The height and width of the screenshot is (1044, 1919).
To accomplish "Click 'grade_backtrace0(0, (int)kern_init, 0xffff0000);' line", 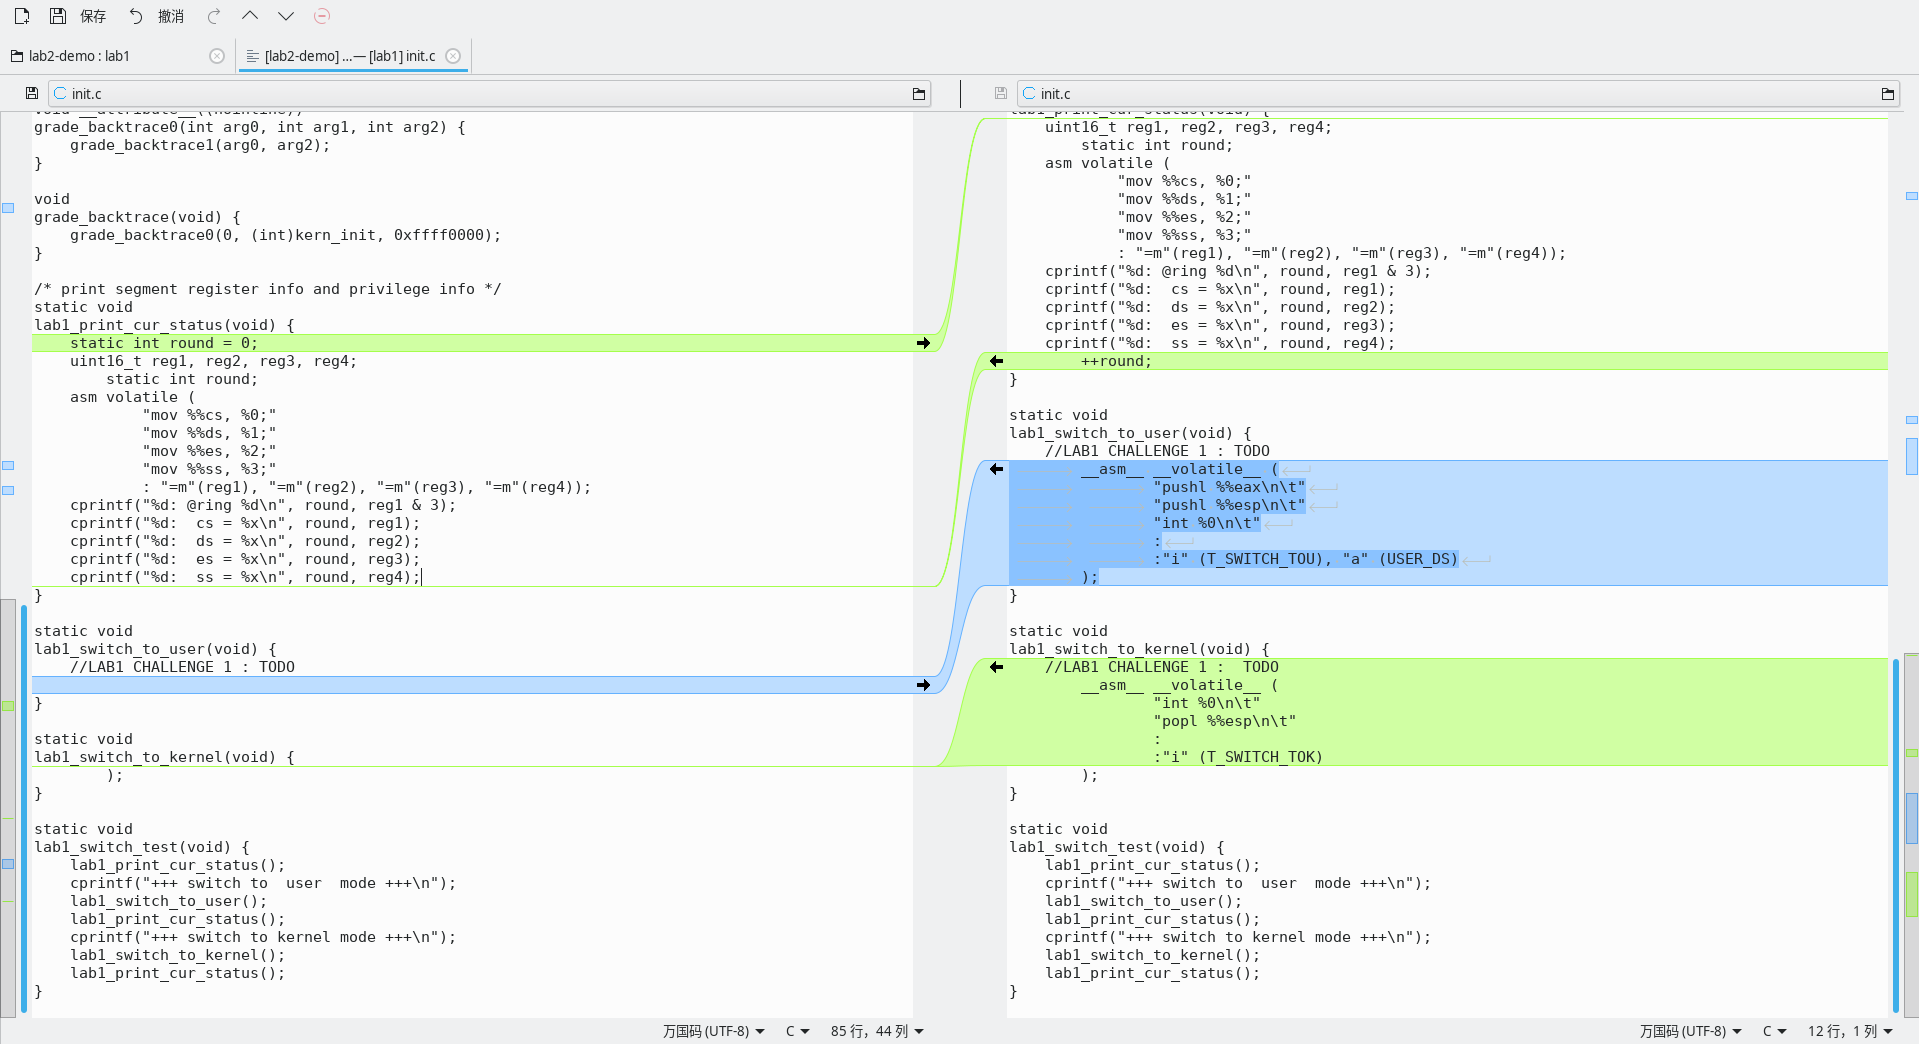I will pyautogui.click(x=285, y=235).
